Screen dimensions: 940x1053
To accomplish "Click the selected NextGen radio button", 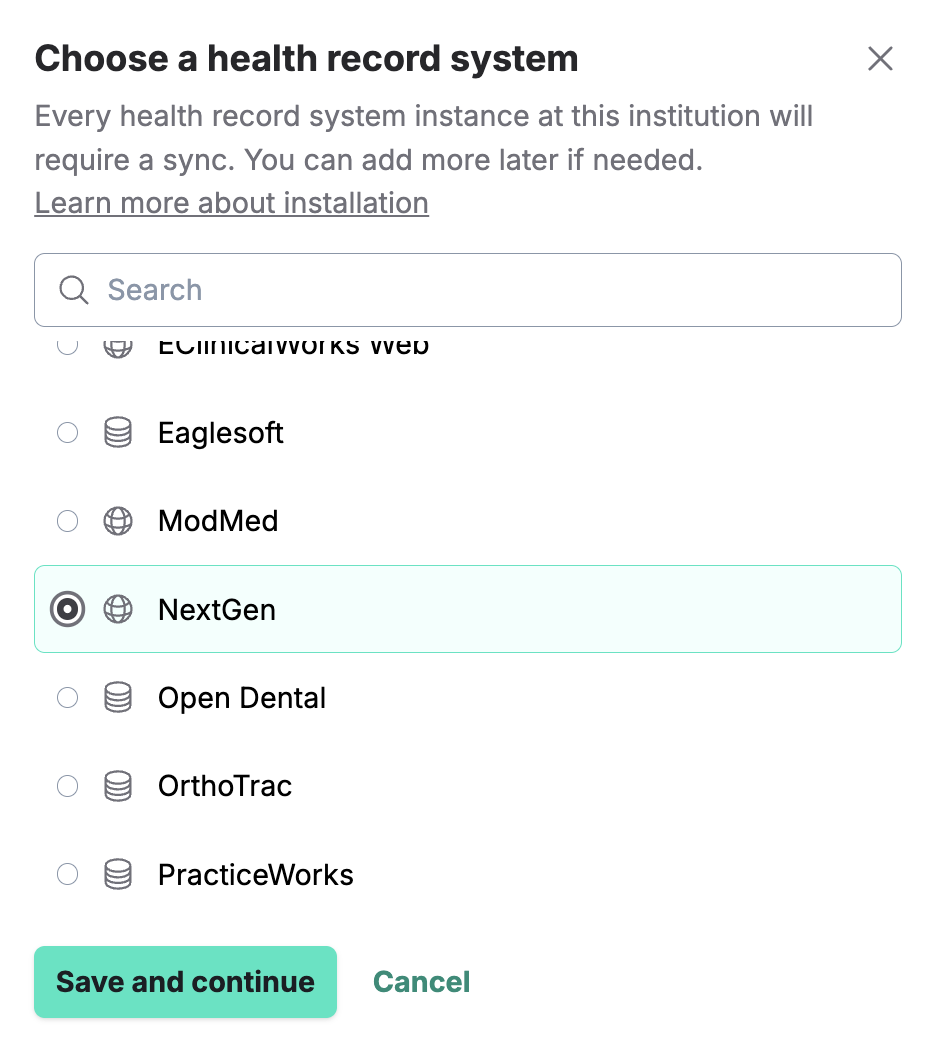I will pos(67,609).
